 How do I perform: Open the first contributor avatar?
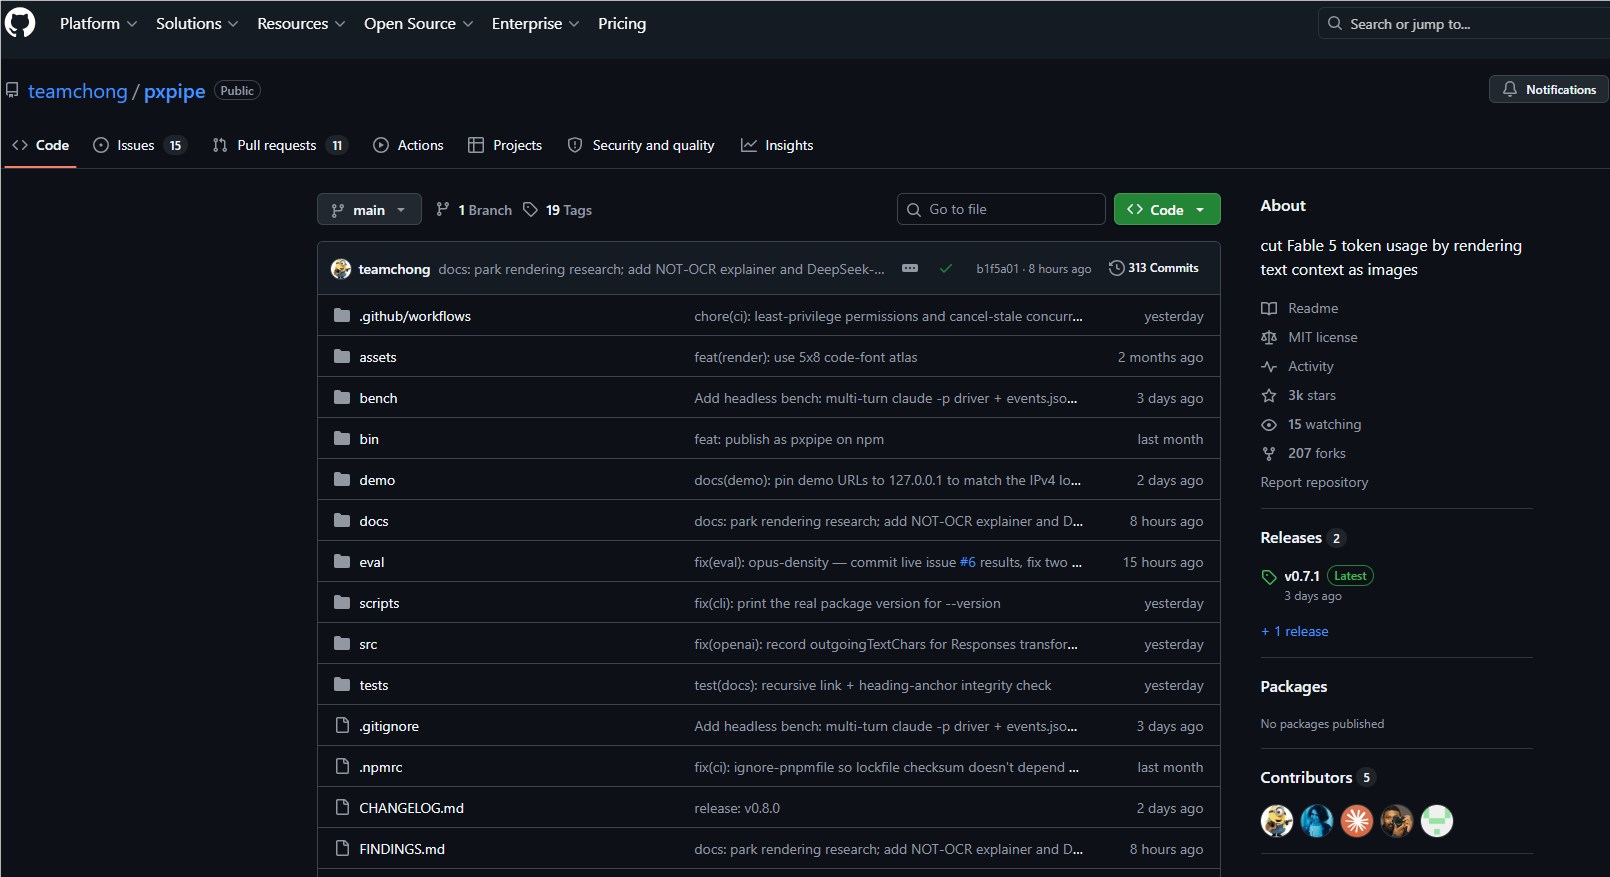(1276, 821)
